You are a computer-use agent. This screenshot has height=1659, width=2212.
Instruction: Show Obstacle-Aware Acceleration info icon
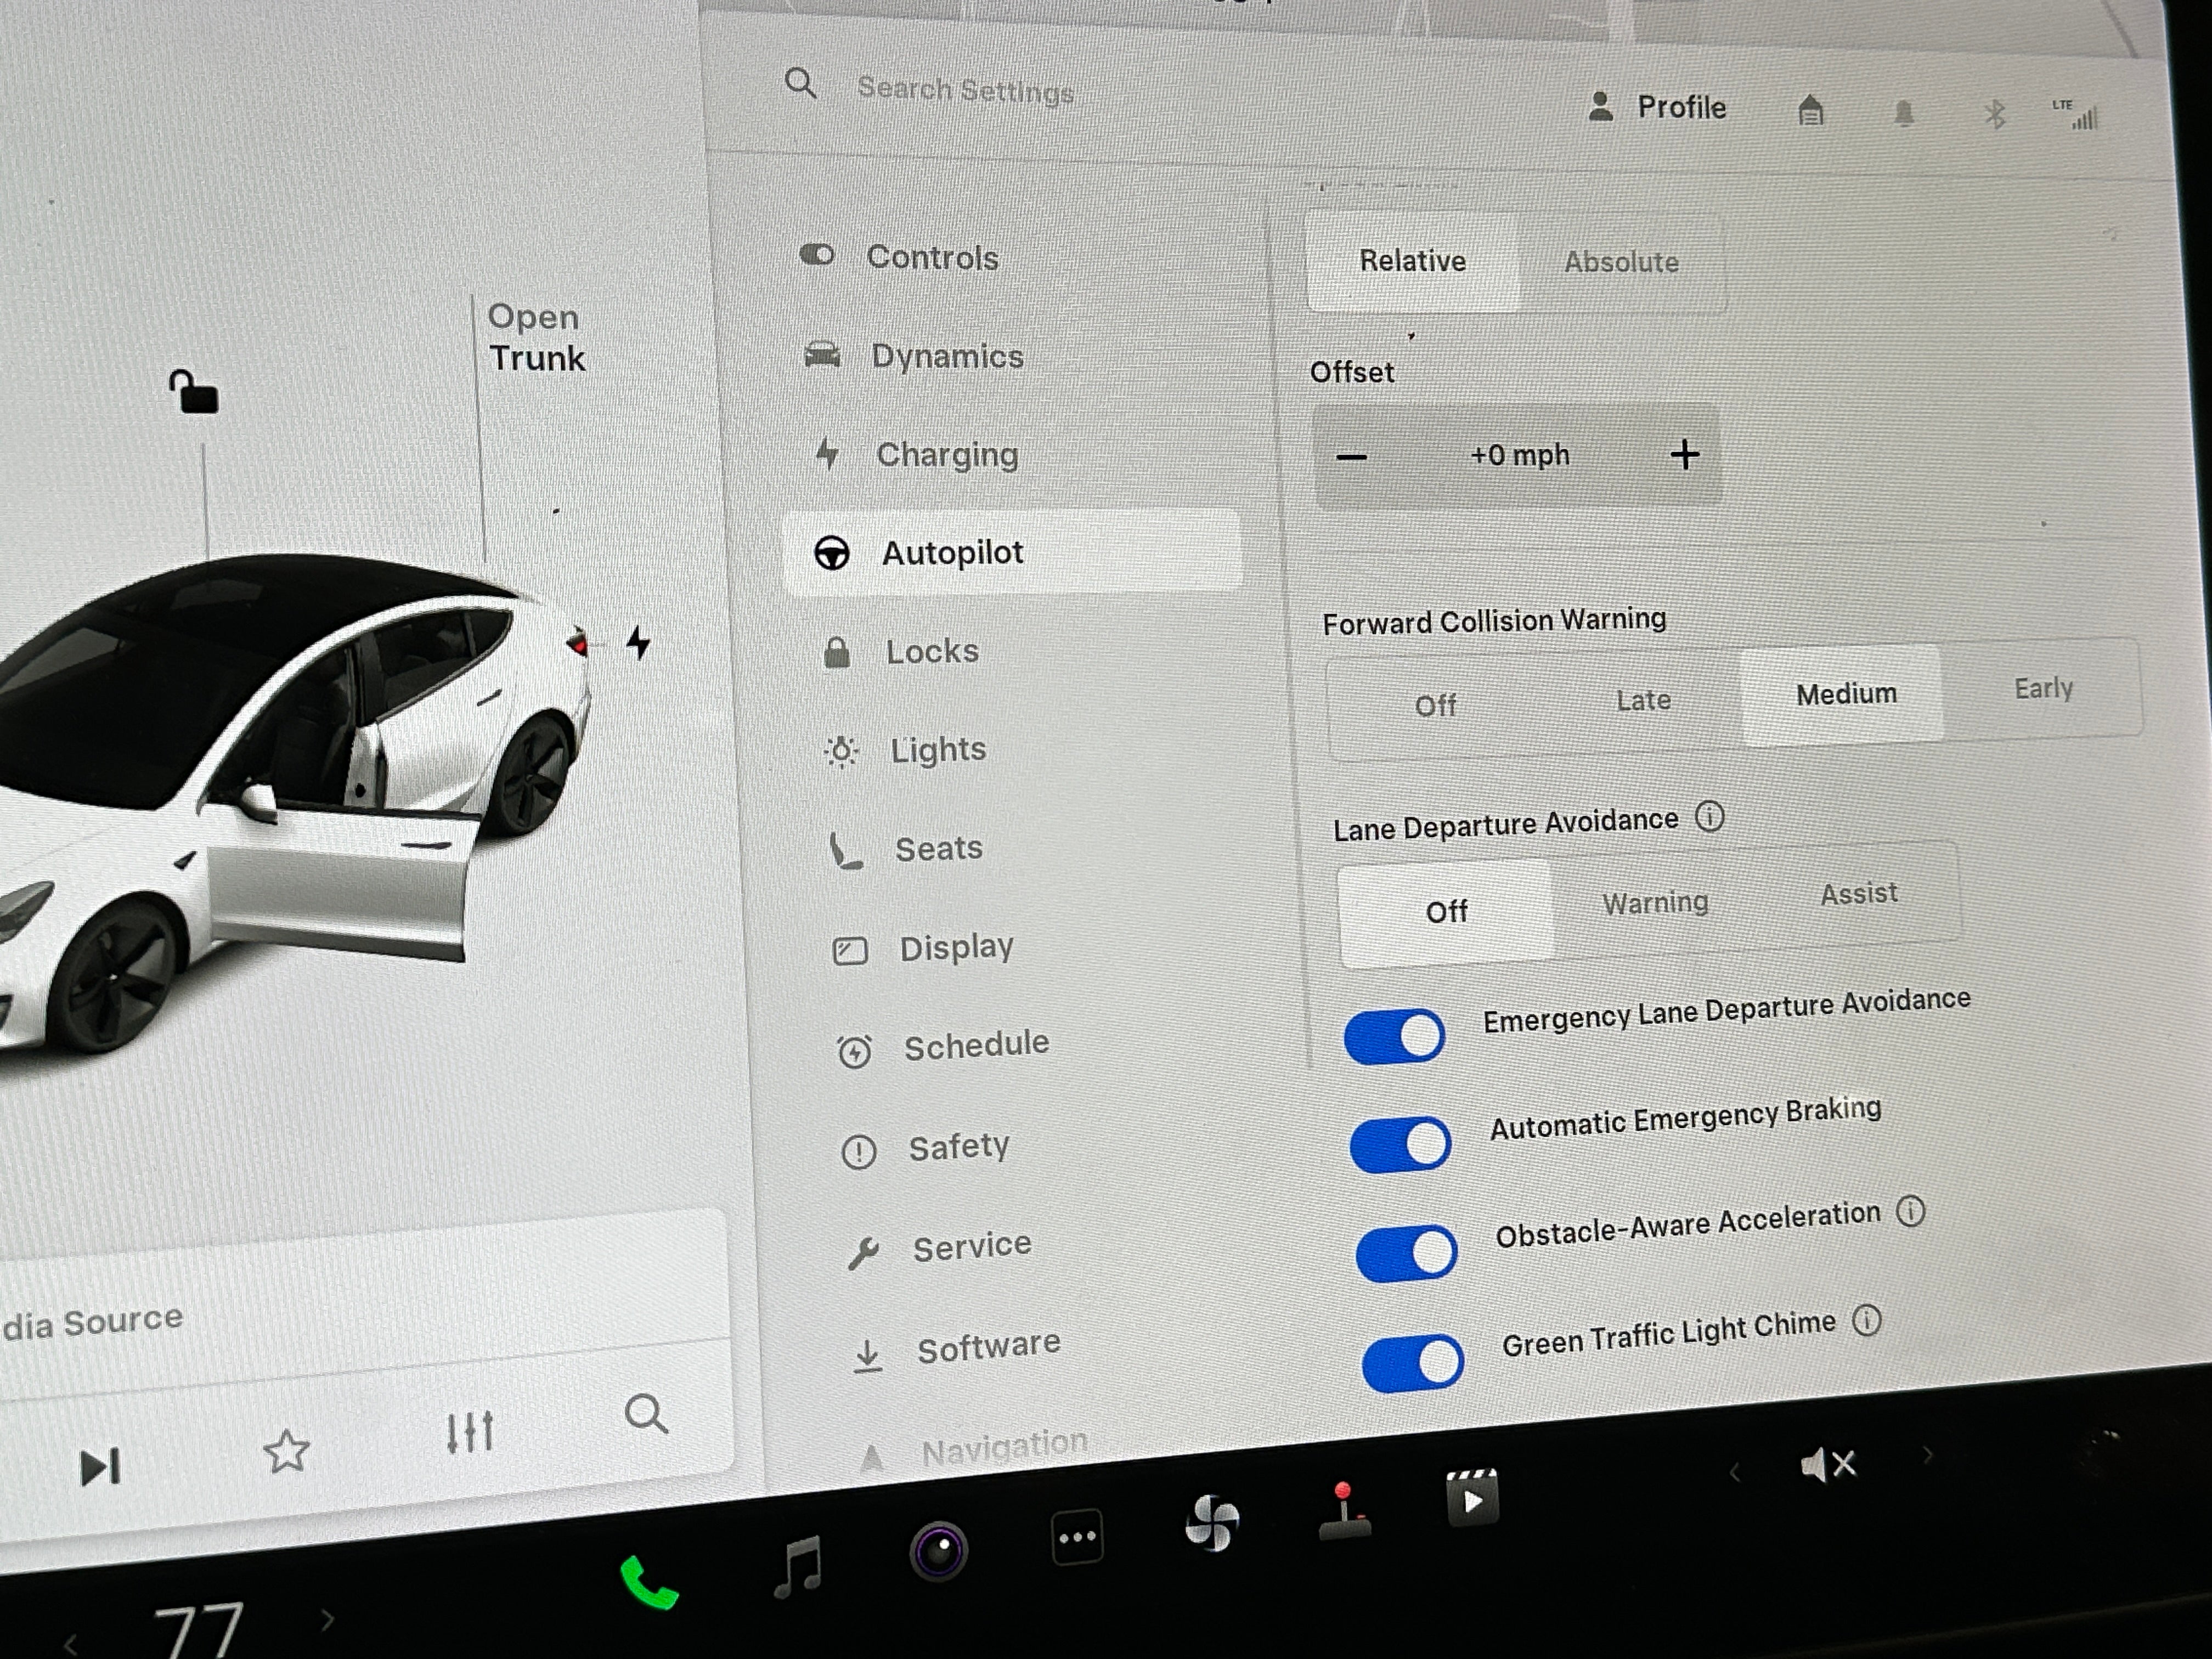point(1911,1211)
